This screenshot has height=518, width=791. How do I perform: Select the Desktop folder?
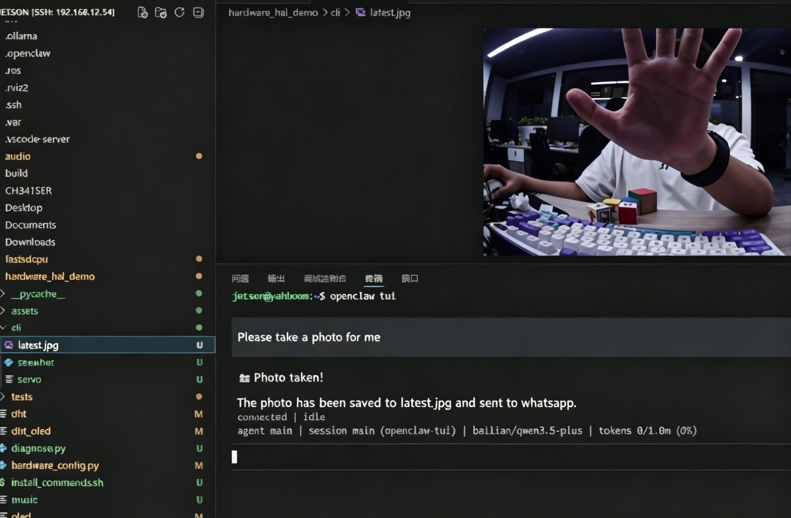[107, 207]
